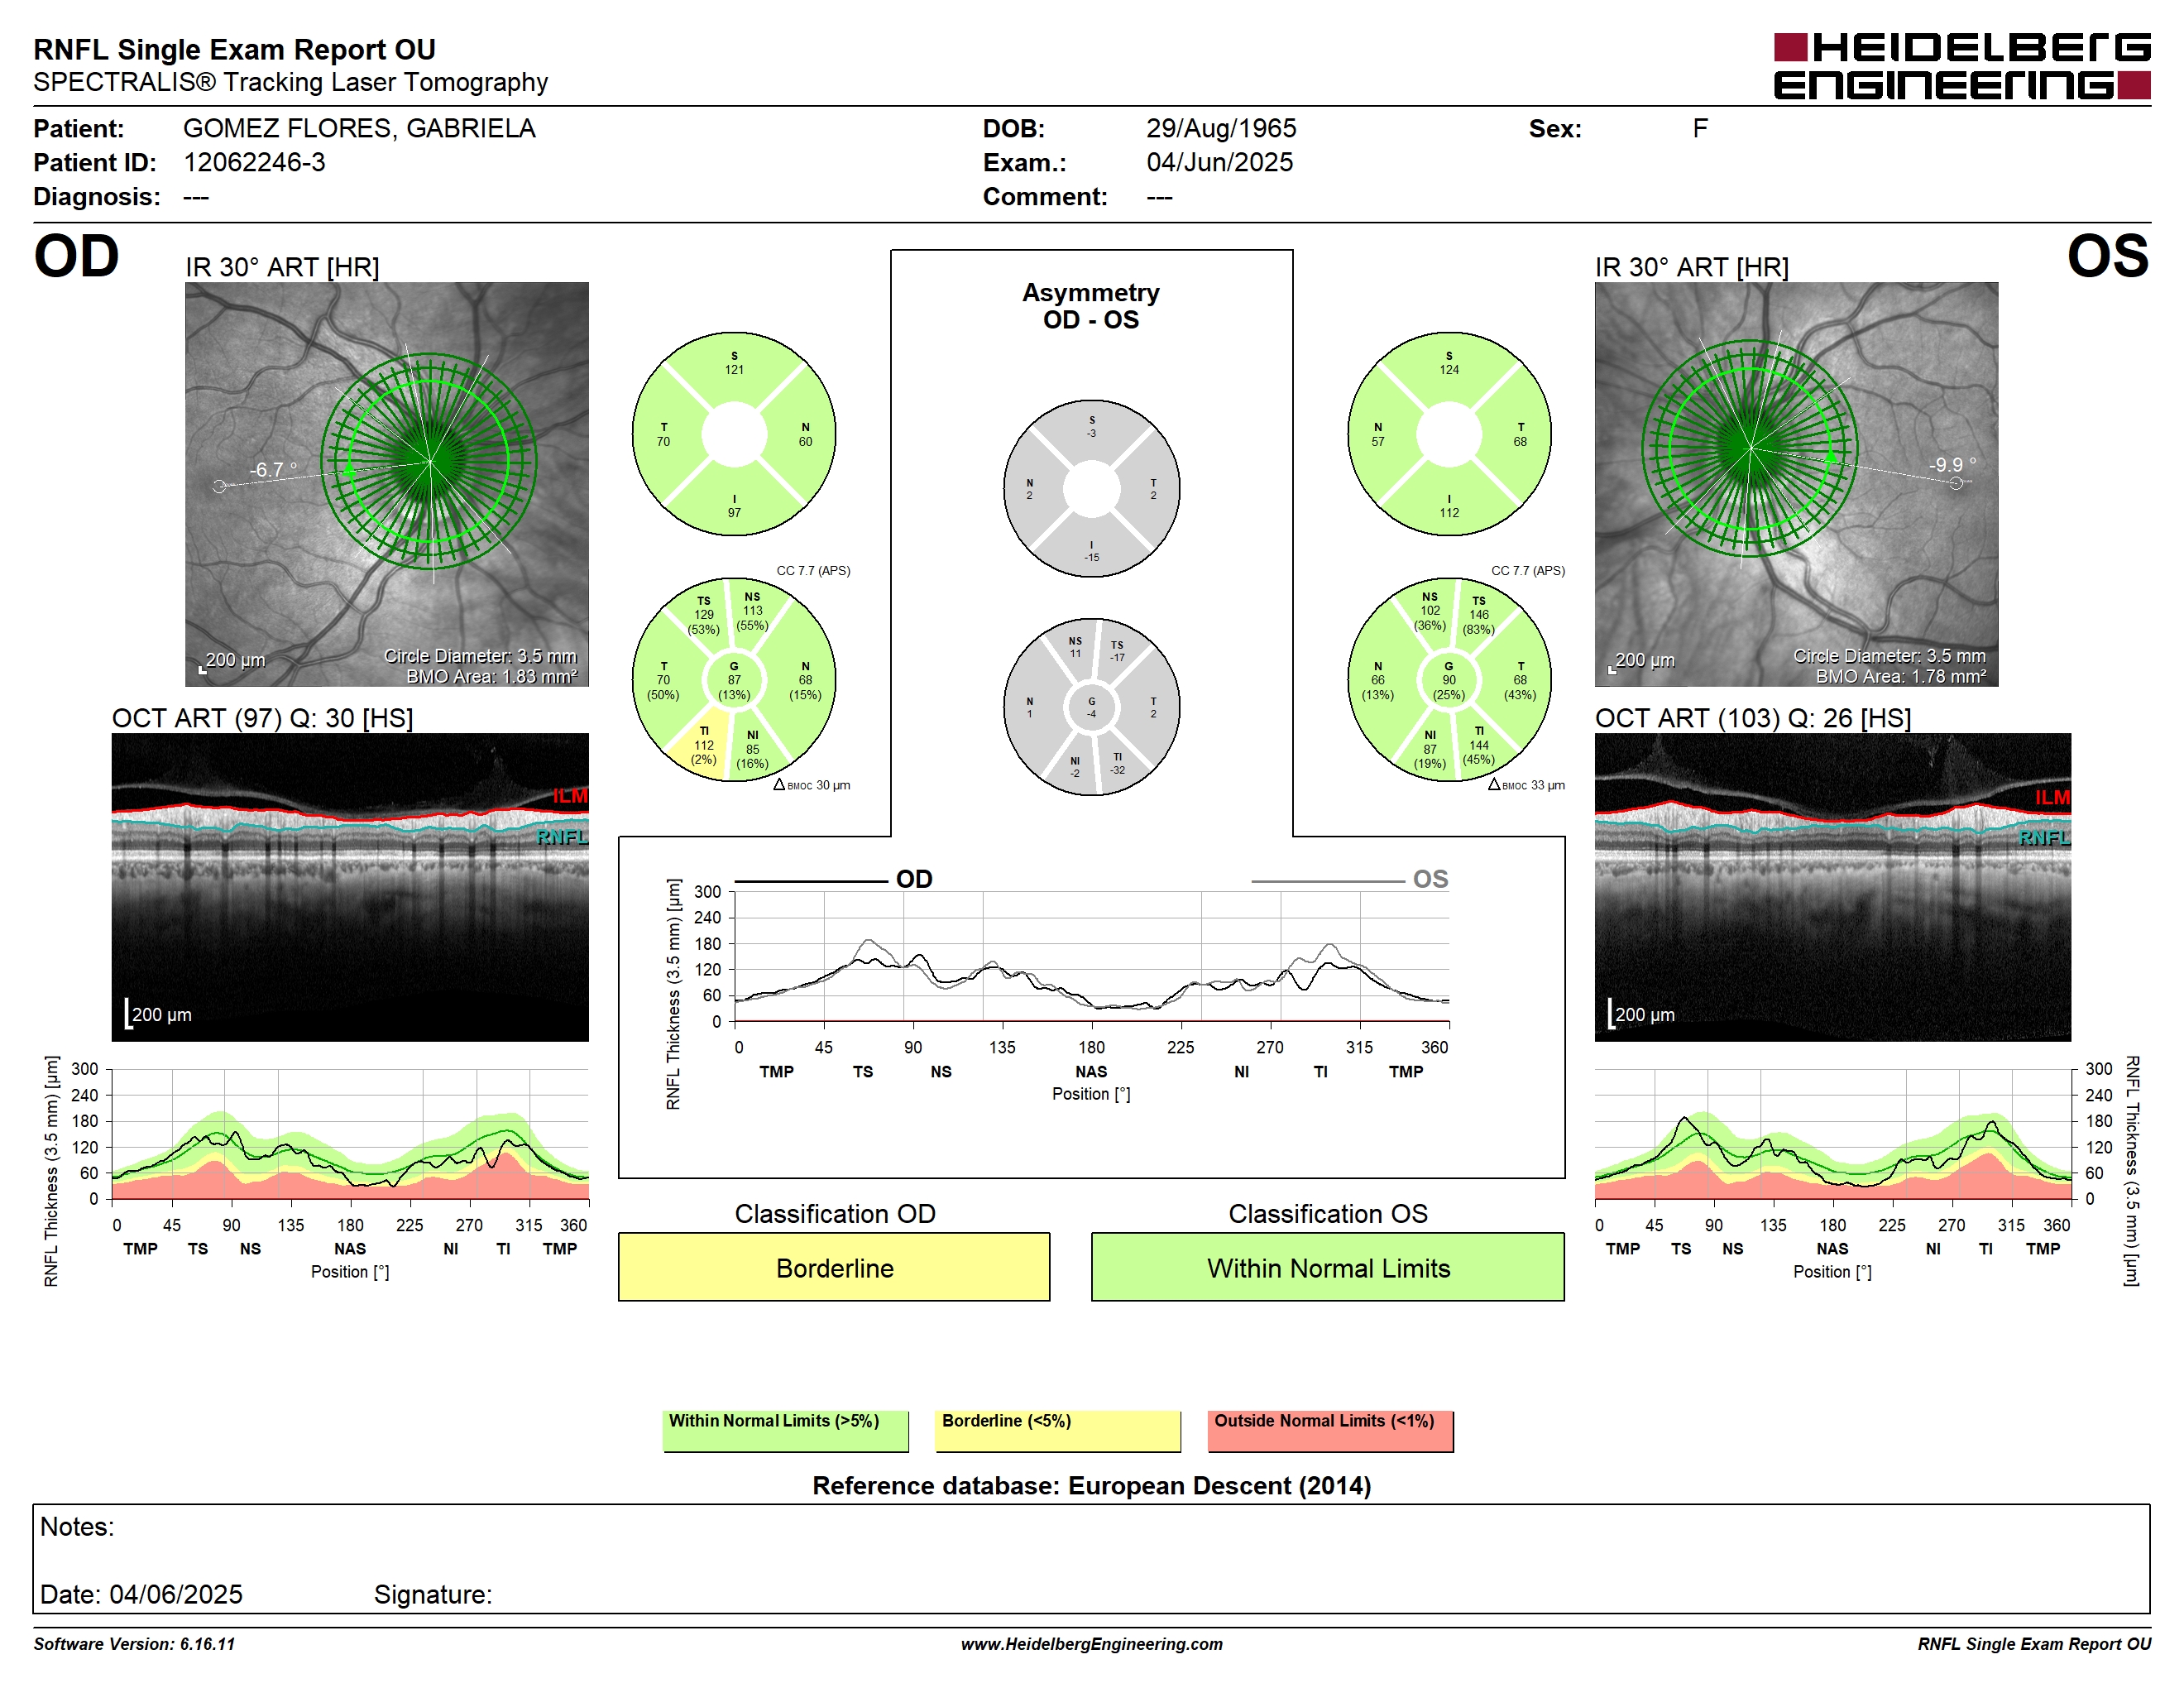Click the patient name GOMEZ FLORES, GABRIELA
2184x1688 pixels.
359,128
